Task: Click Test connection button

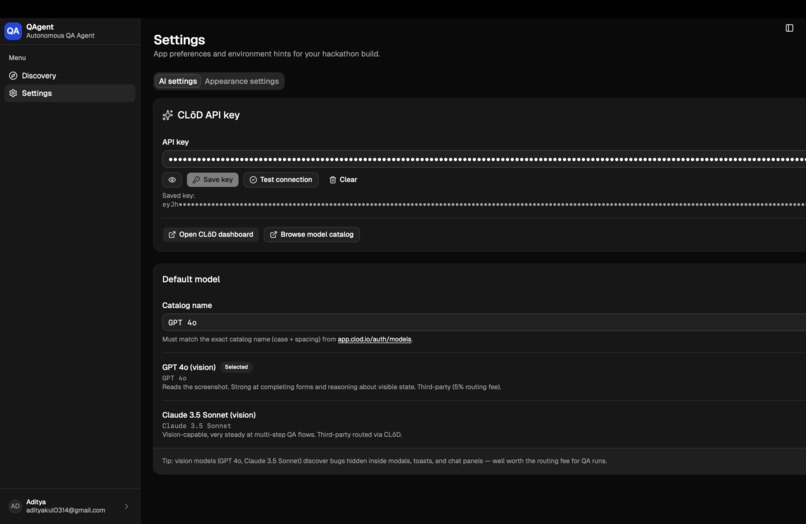Action: tap(281, 179)
